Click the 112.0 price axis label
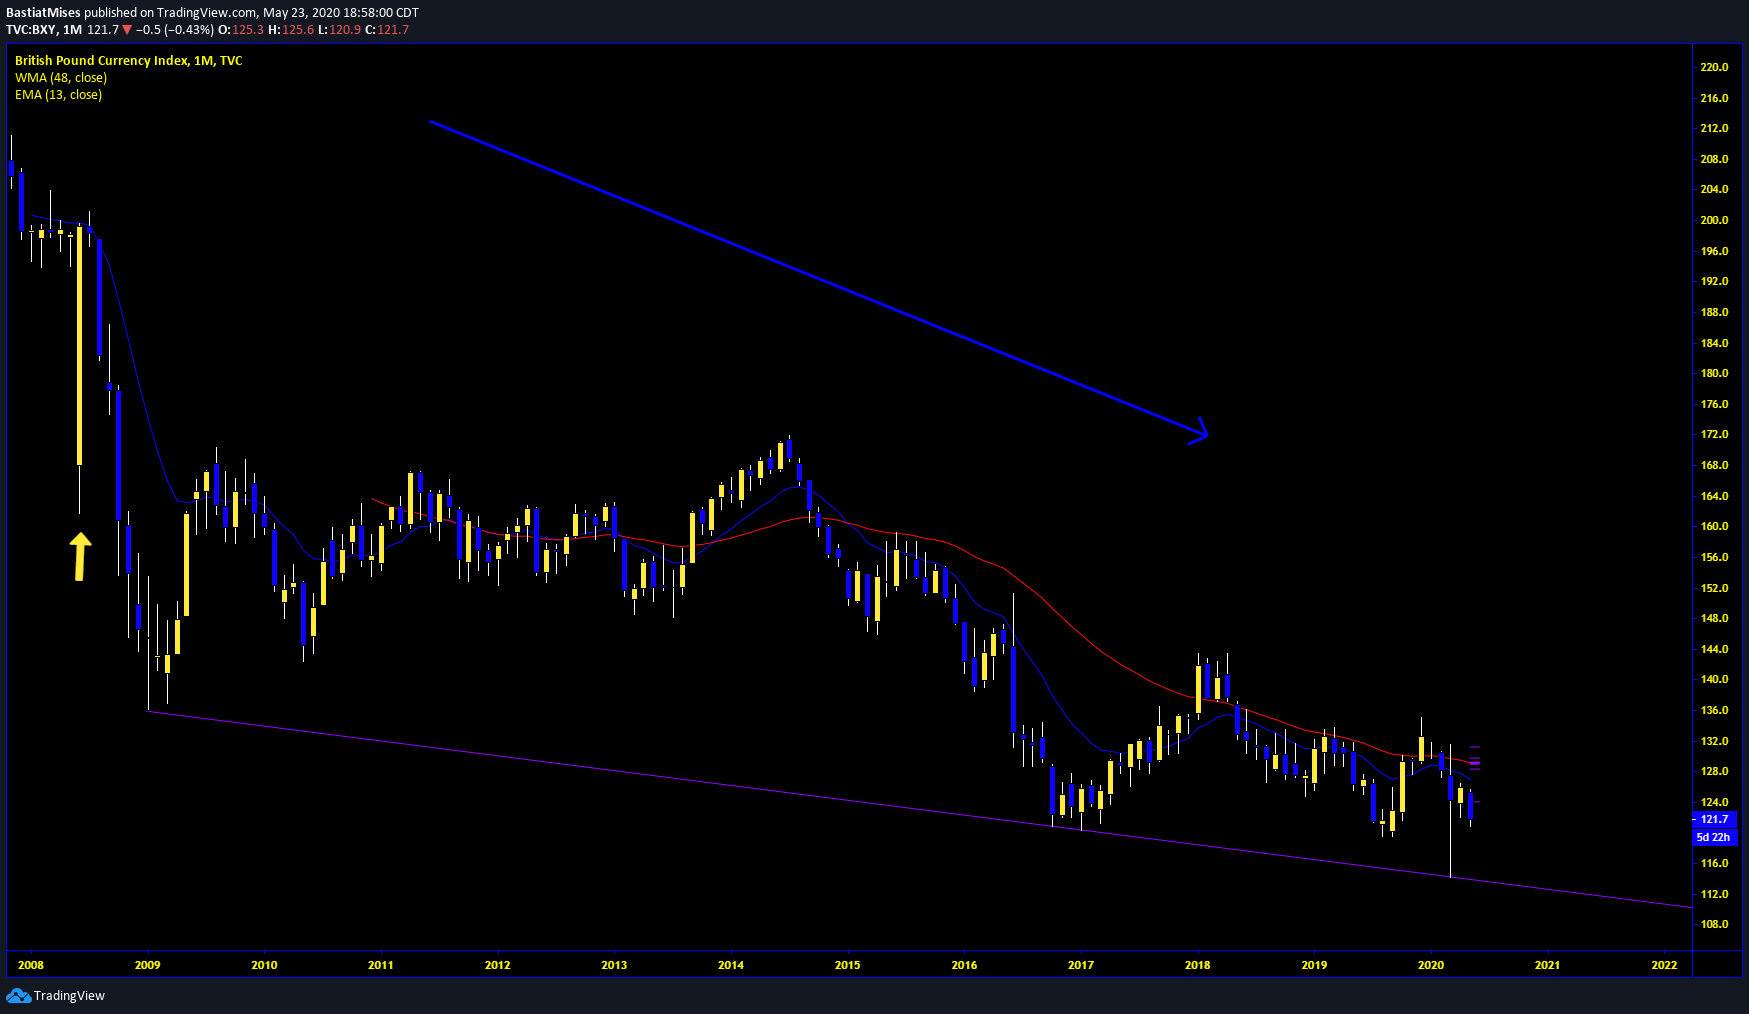 tap(1714, 894)
